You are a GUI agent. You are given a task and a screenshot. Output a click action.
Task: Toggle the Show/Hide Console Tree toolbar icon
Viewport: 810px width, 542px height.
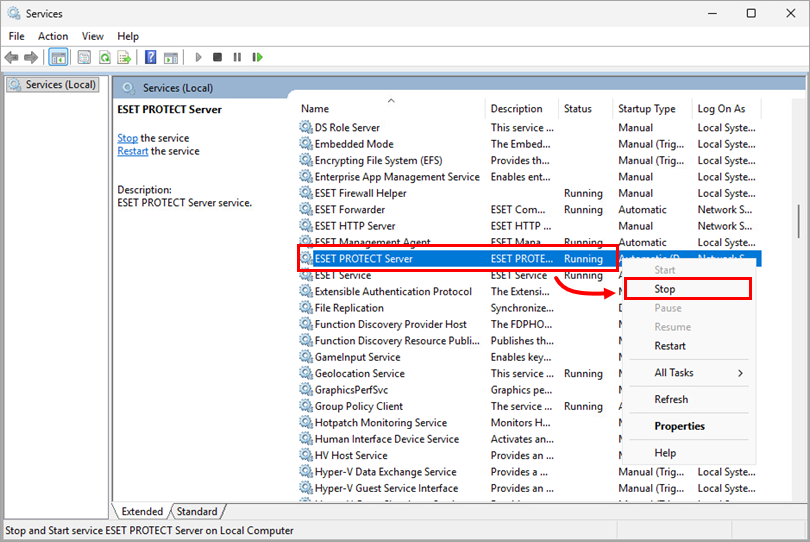(59, 58)
